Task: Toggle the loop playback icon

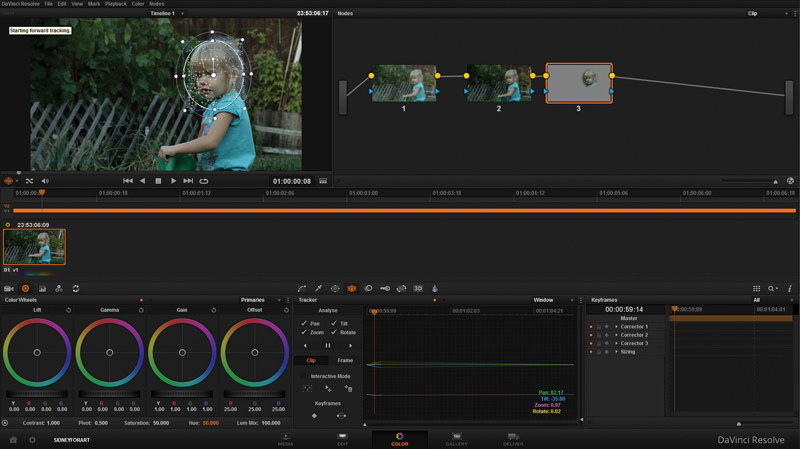Action: pyautogui.click(x=204, y=181)
